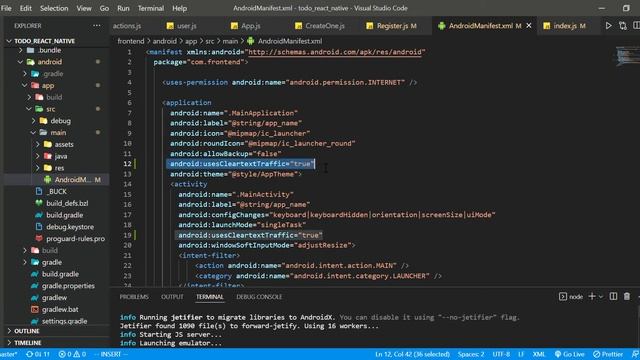Image resolution: width=640 pixels, height=360 pixels.
Task: Change end of line sequence LF
Action: click(x=521, y=354)
